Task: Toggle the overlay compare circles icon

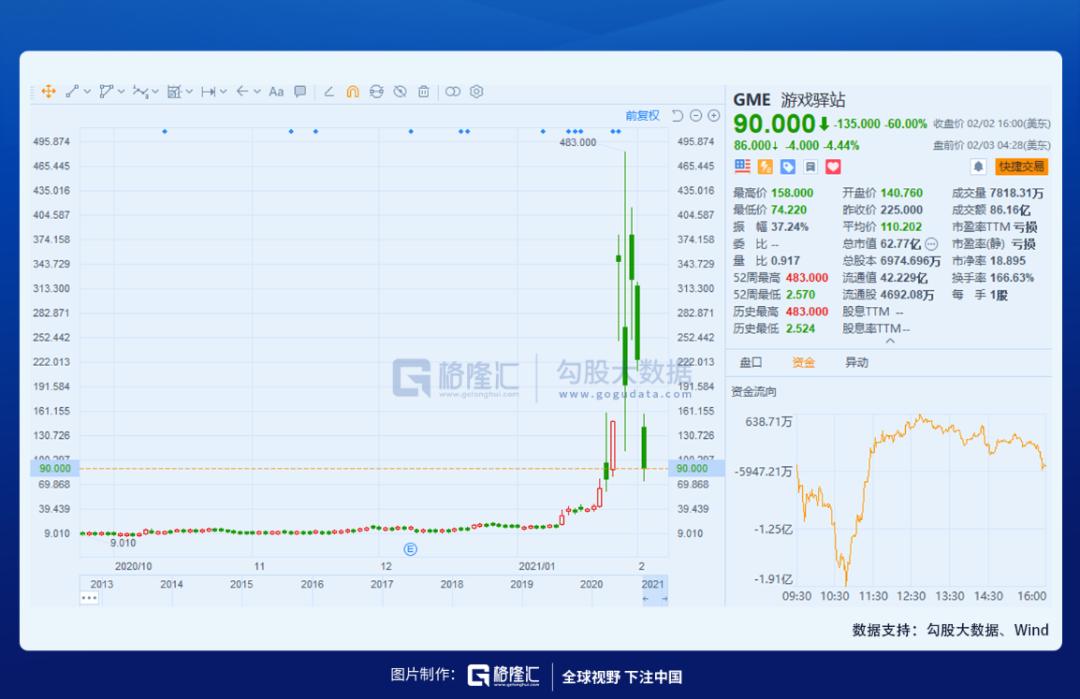Action: [453, 92]
